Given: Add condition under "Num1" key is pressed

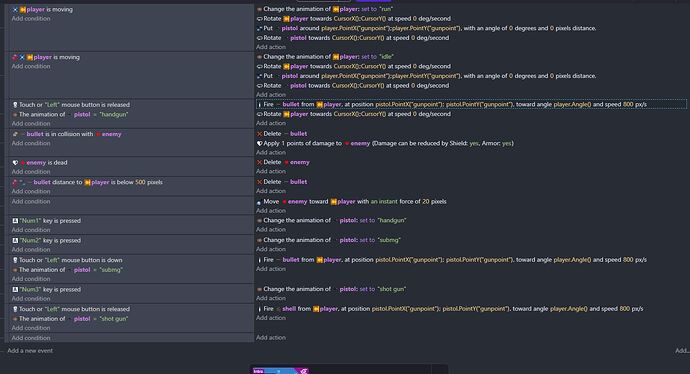Looking at the screenshot, I should click(31, 230).
